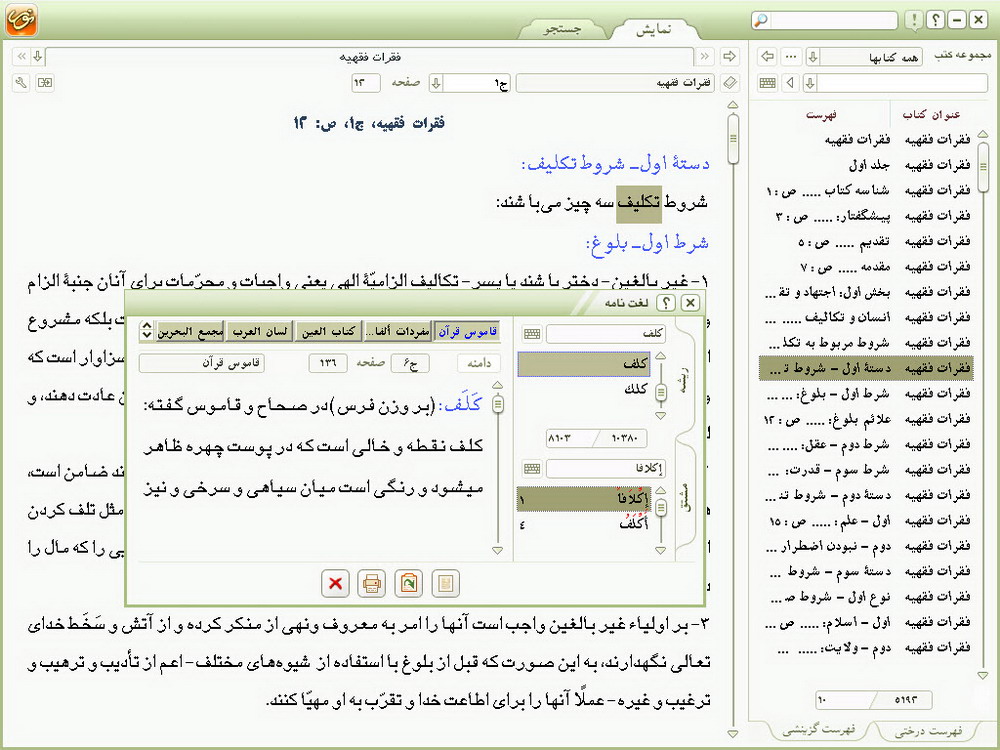The image size is (1000, 750).
Task: Select the مفردات ألفا dictionary tab
Action: click(399, 332)
